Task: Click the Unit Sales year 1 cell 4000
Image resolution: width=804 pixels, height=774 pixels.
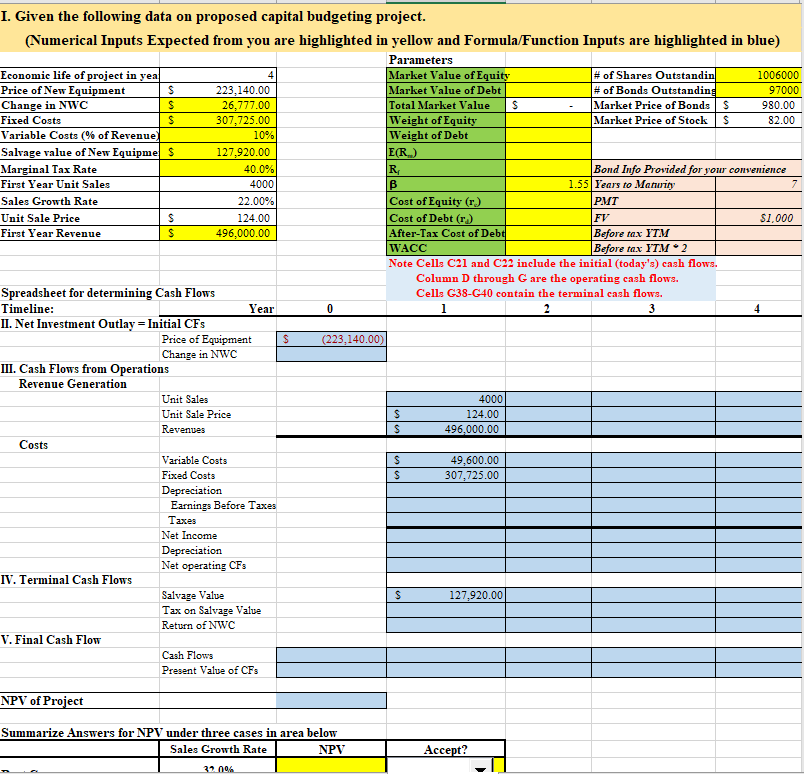Action: [446, 399]
